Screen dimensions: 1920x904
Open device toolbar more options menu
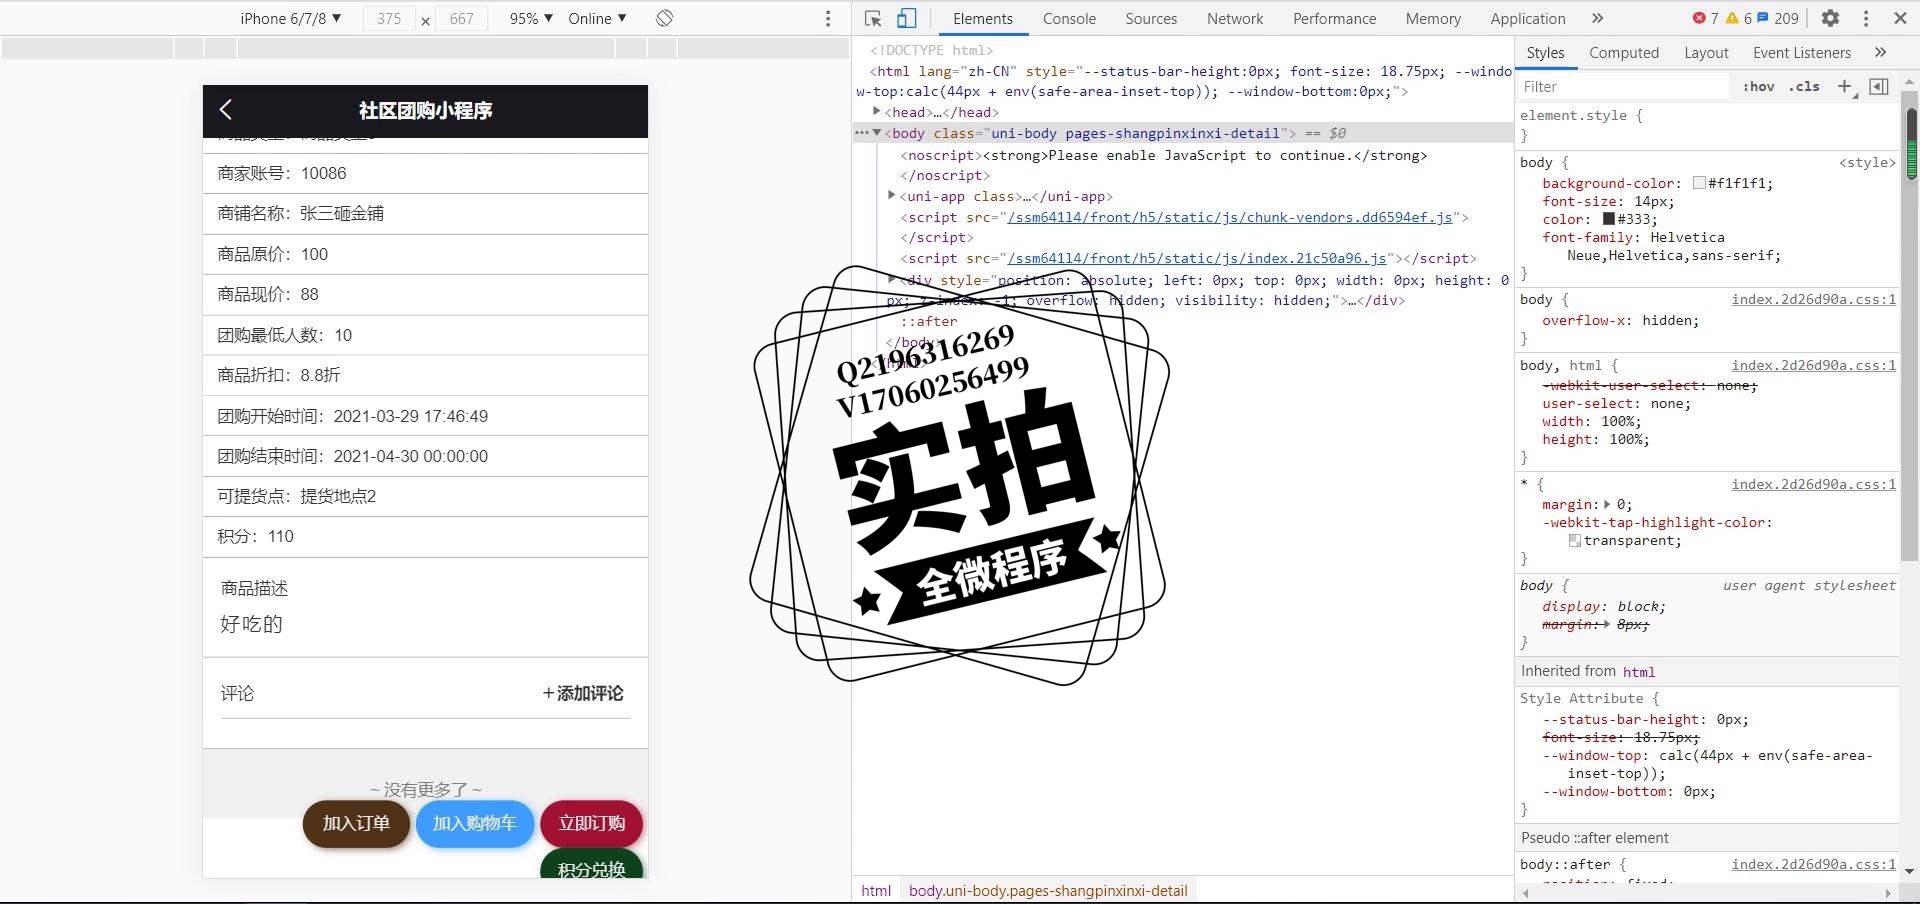coord(828,18)
